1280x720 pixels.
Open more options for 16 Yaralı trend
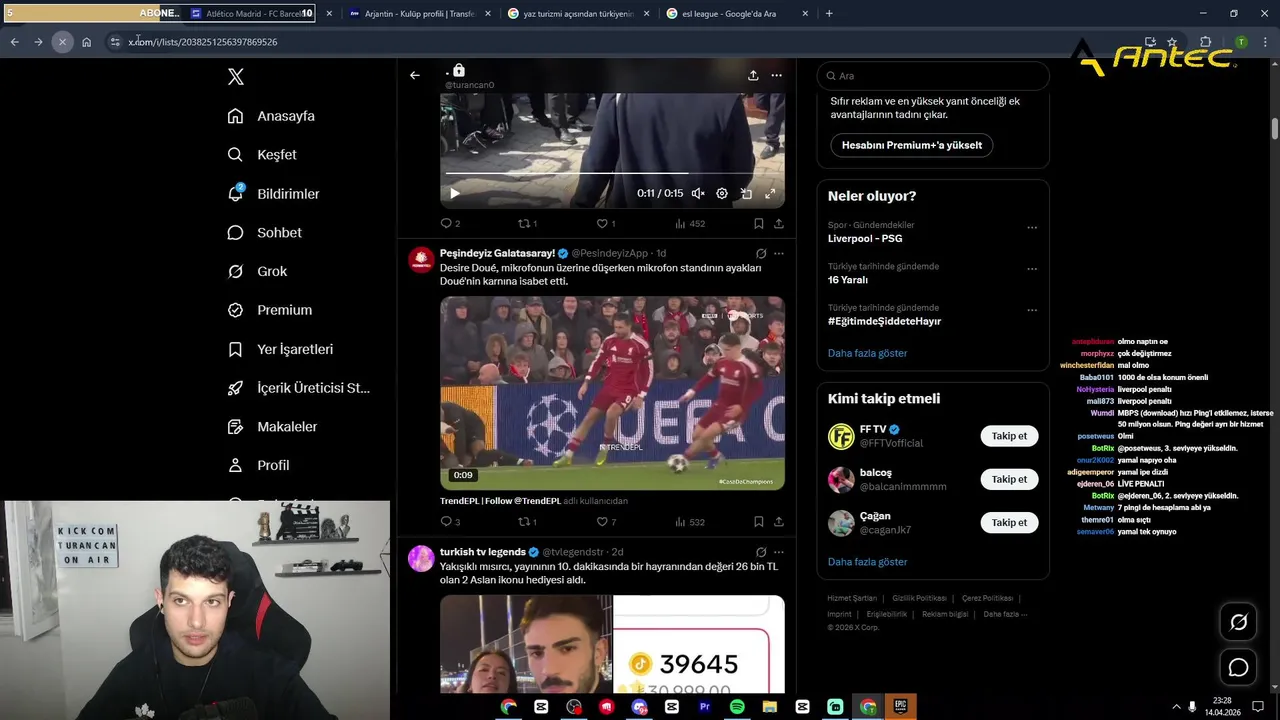point(1032,269)
